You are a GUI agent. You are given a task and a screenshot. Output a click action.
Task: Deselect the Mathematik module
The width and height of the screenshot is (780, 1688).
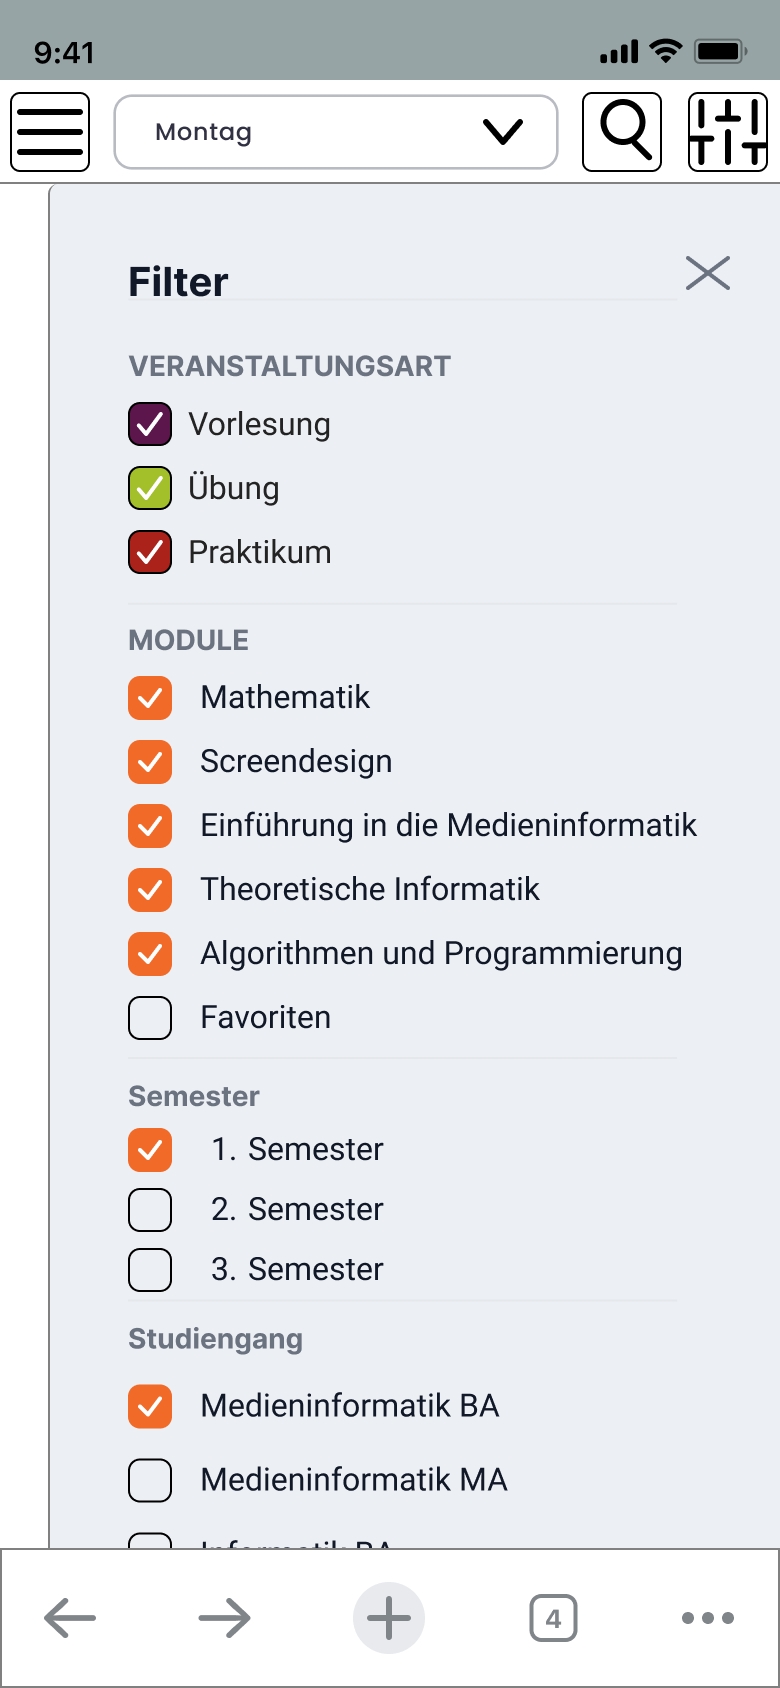pyautogui.click(x=150, y=698)
